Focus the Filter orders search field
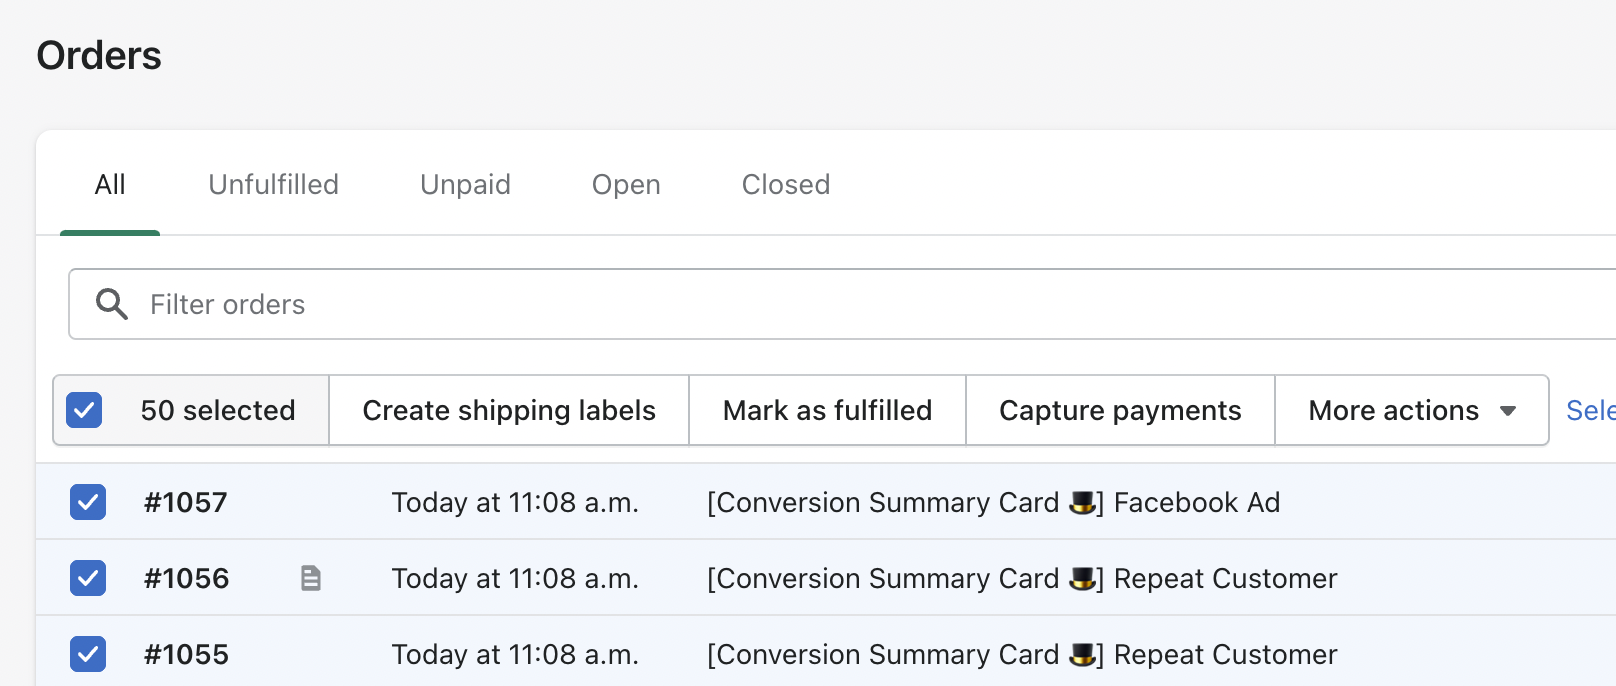 (x=800, y=304)
